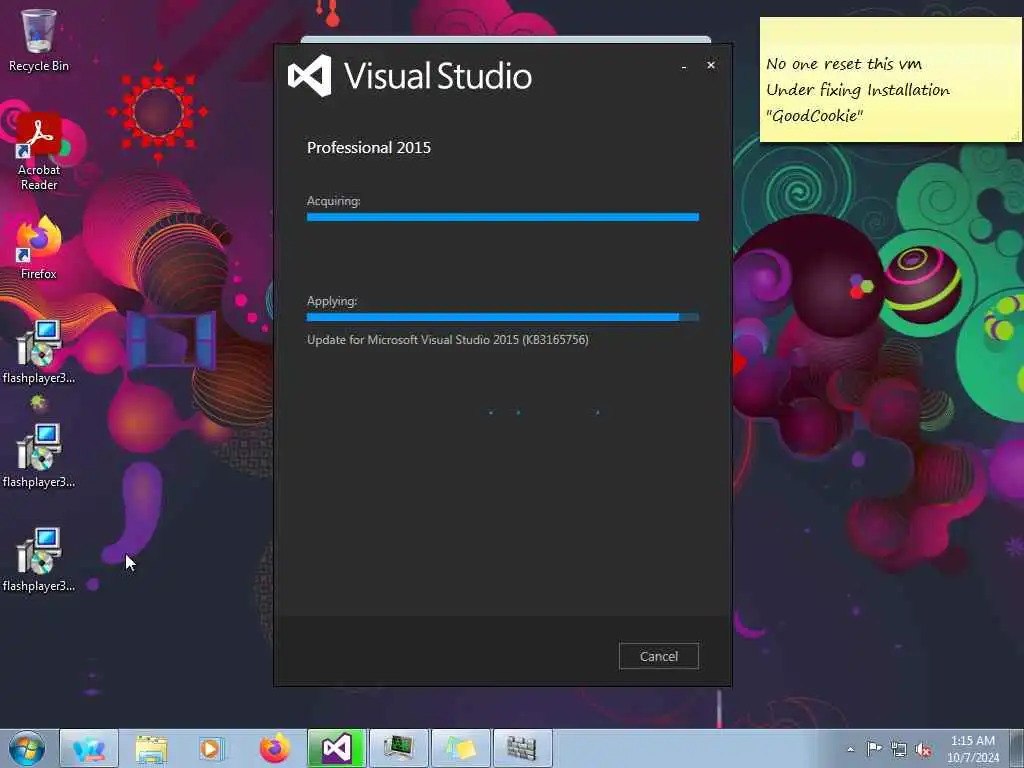Click the Show desktop strip at taskbar end

[x=1017, y=748]
